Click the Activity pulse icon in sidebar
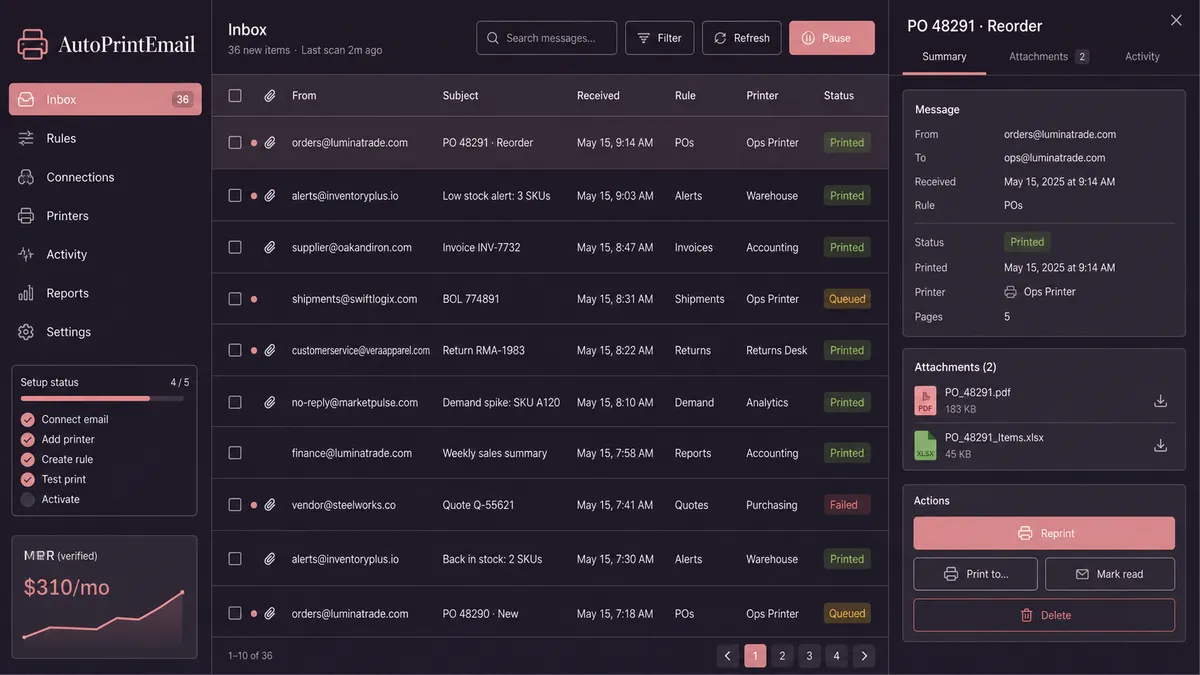1200x675 pixels. click(26, 254)
